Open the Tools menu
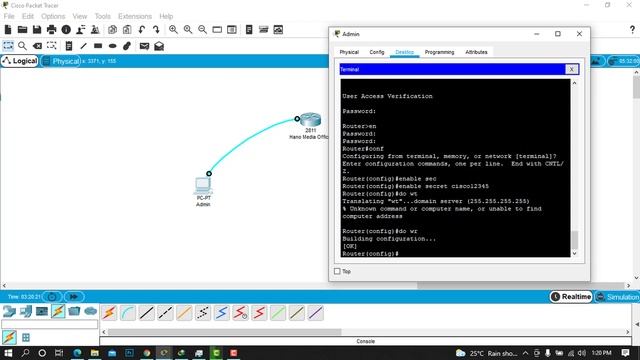 coord(102,16)
